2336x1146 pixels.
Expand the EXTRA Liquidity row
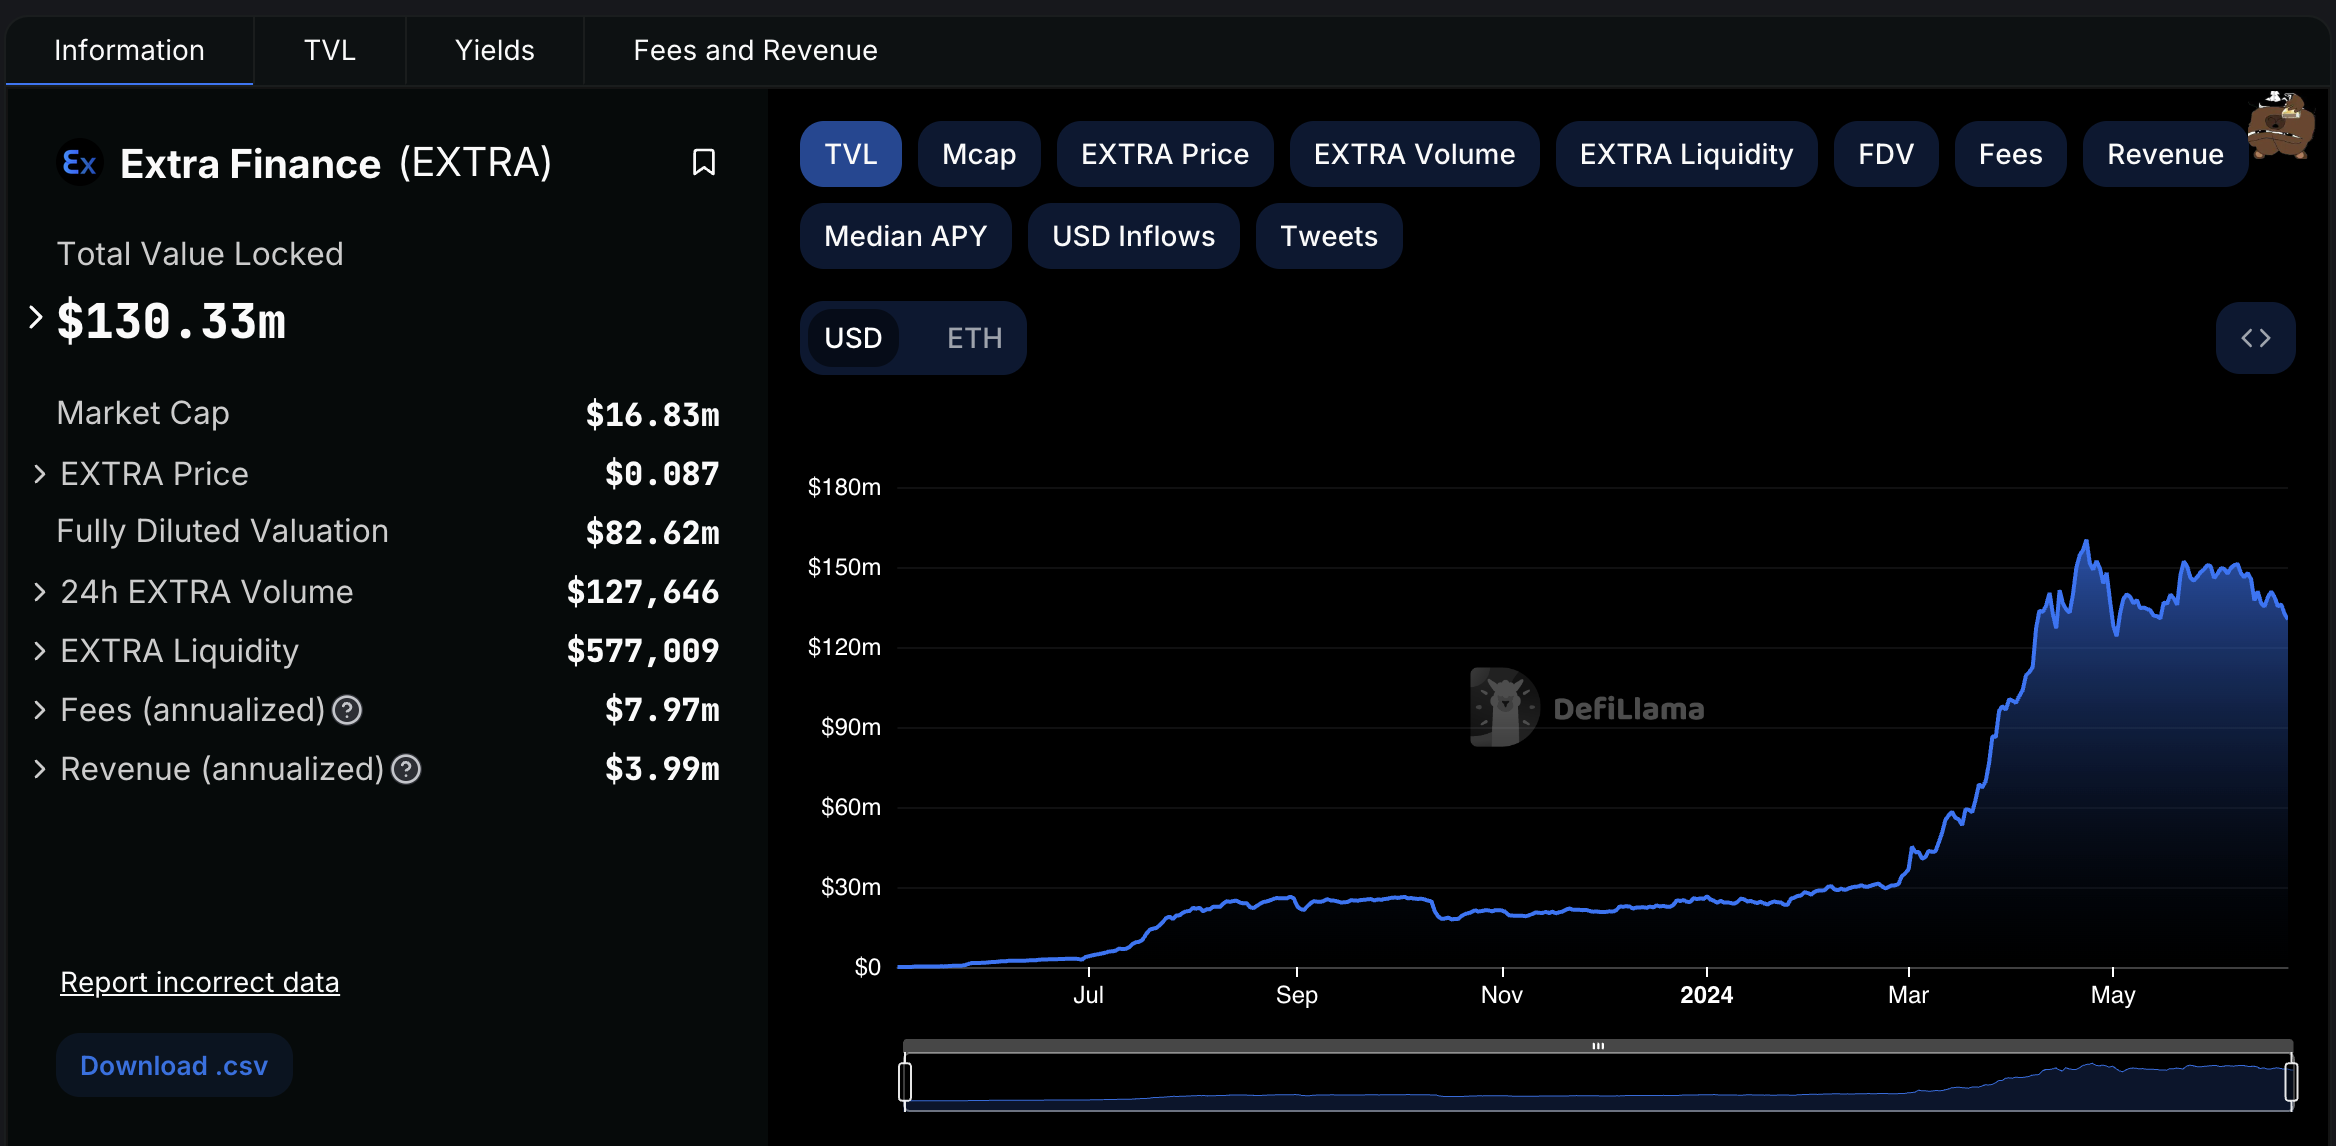[x=40, y=651]
